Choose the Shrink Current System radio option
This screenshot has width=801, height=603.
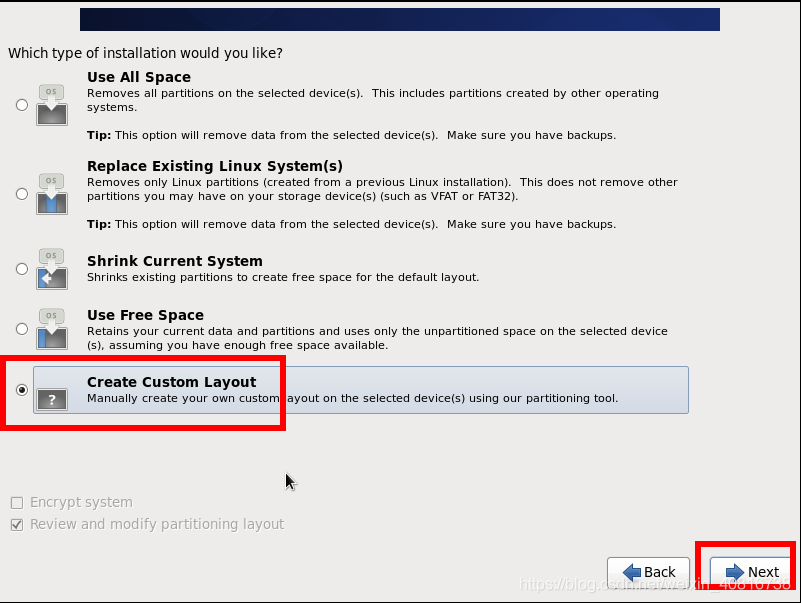[21, 269]
